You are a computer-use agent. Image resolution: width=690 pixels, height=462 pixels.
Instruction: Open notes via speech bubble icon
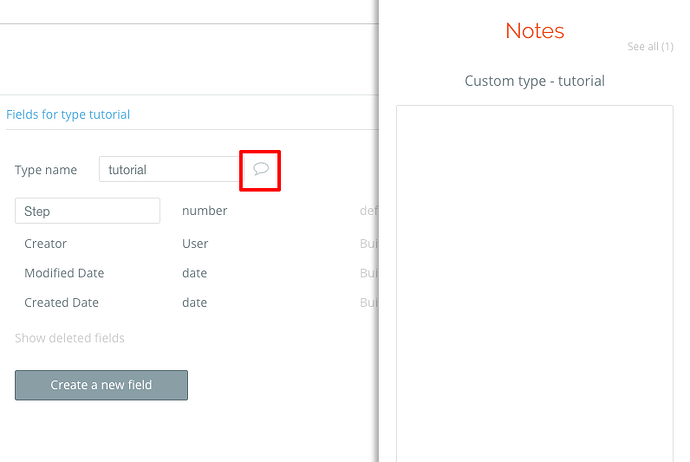[261, 169]
